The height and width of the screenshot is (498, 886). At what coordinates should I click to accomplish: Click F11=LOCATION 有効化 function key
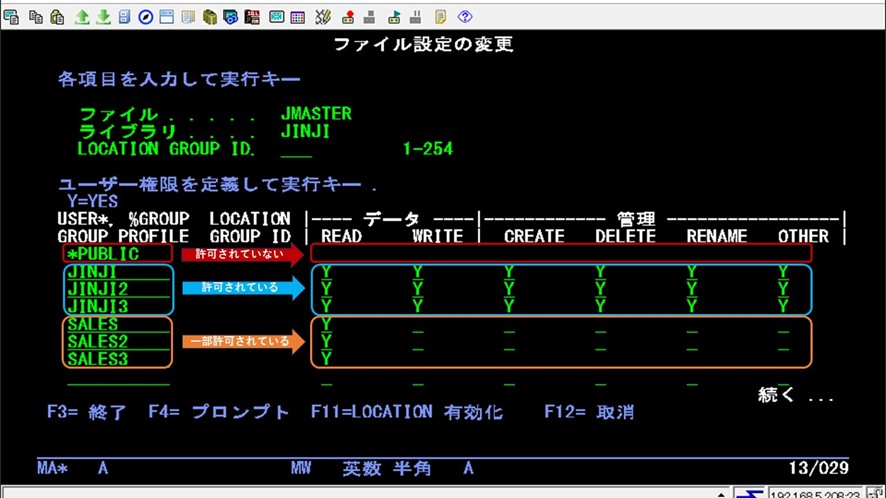407,412
